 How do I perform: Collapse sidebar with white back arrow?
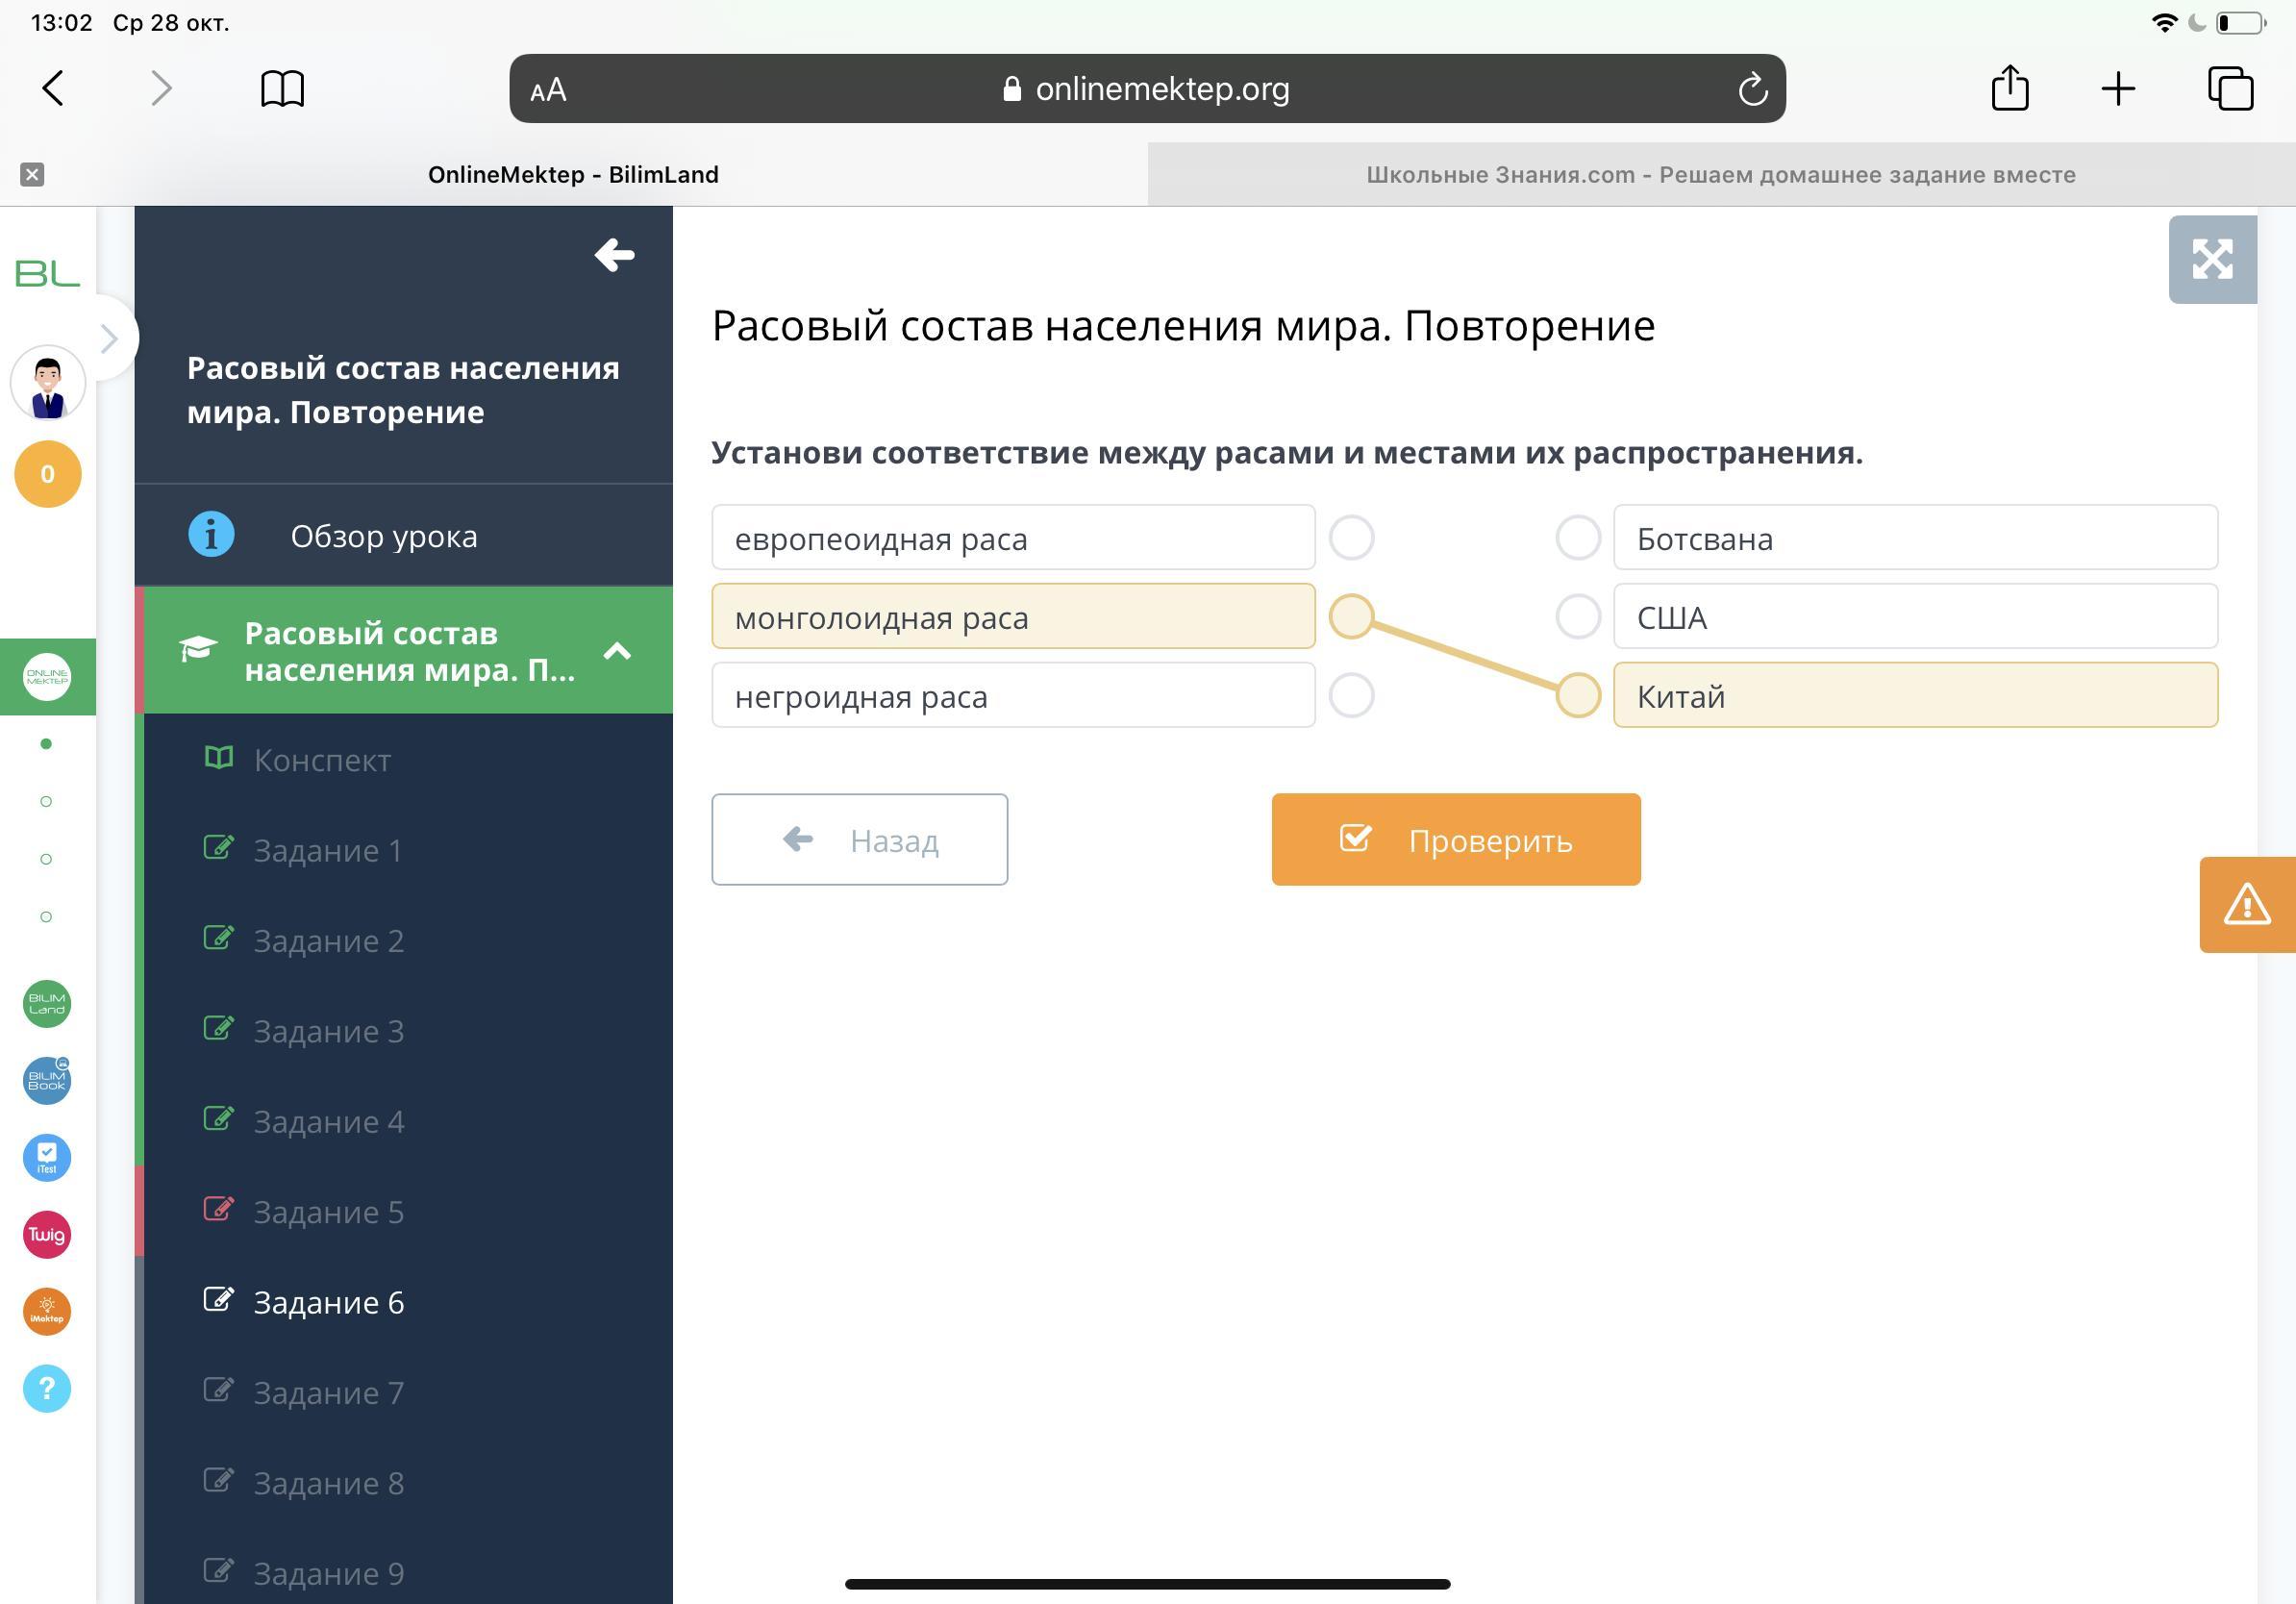614,255
